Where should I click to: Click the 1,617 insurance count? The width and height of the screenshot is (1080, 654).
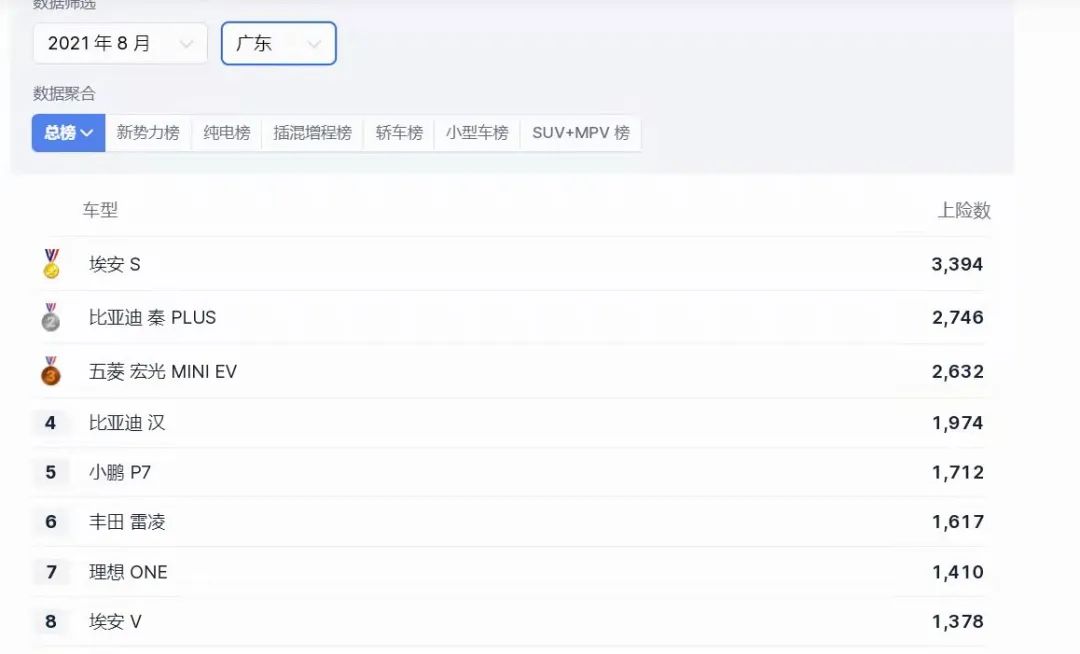click(x=957, y=522)
